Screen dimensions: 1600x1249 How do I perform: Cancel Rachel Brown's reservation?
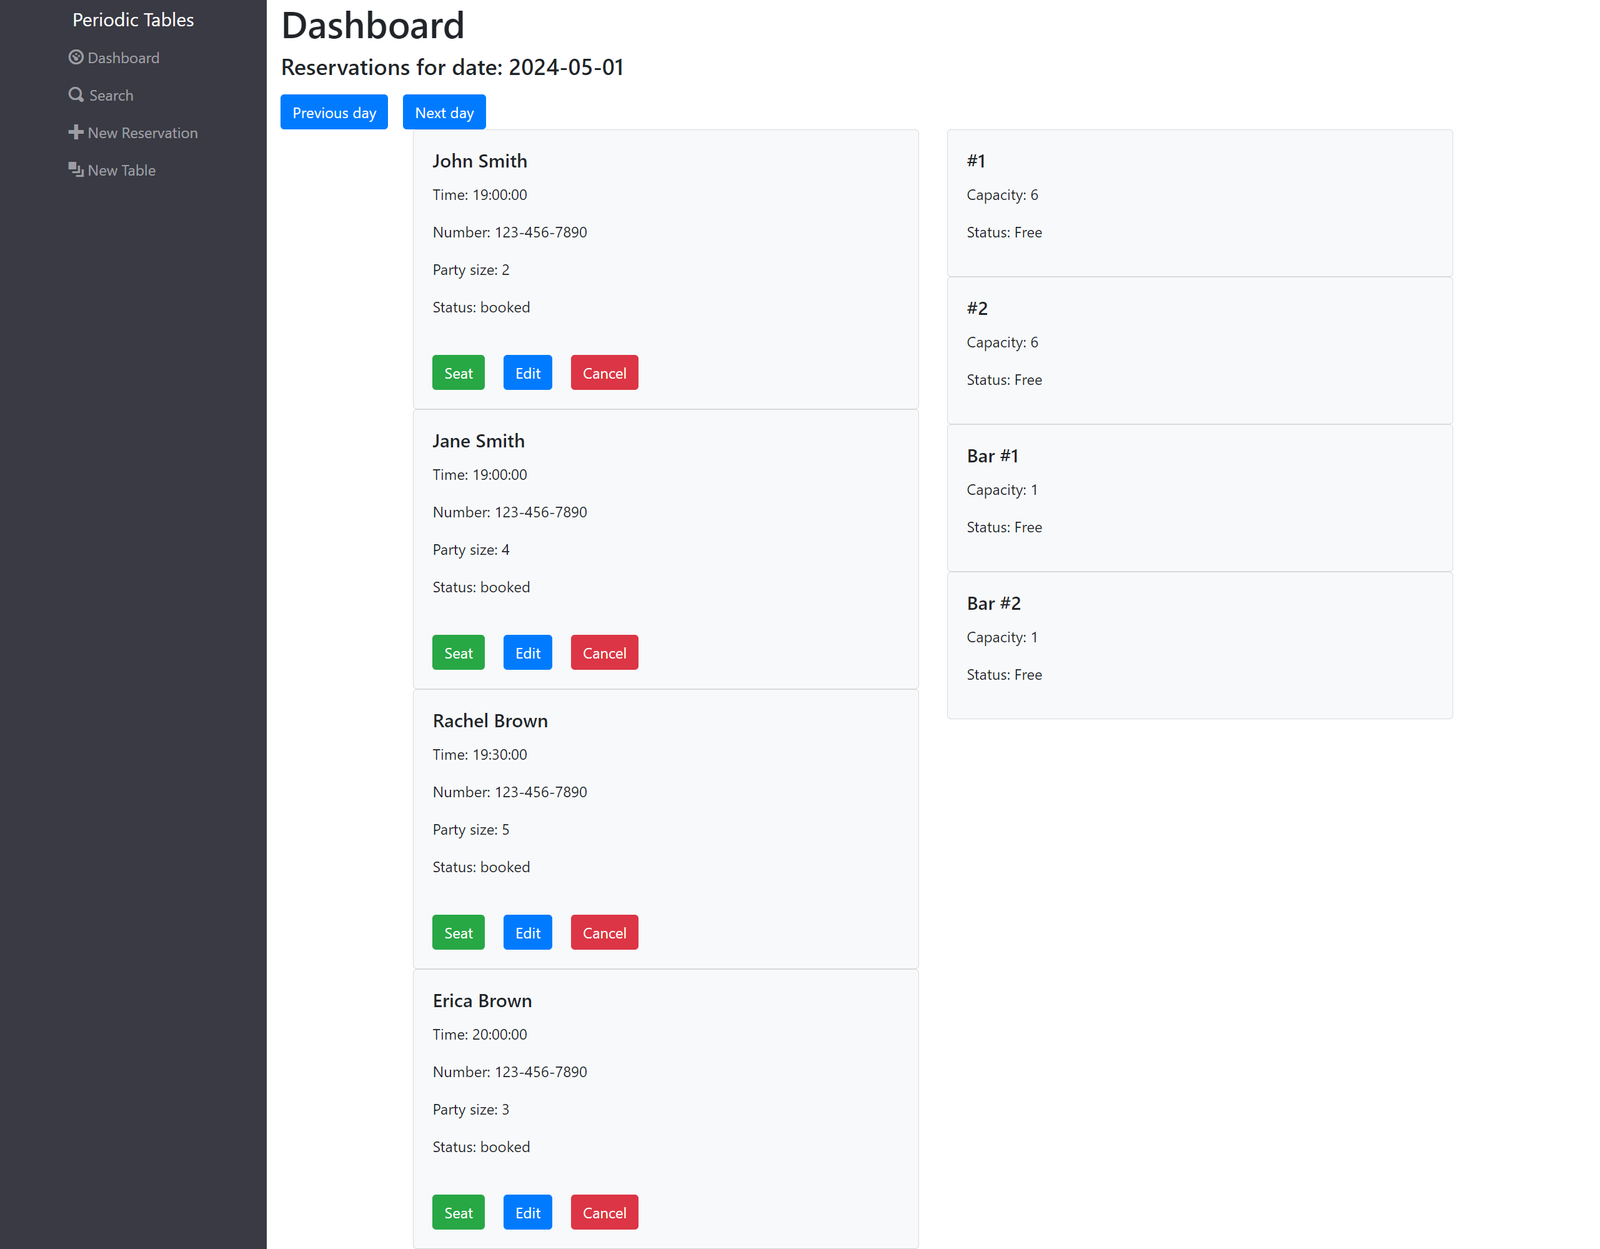604,933
